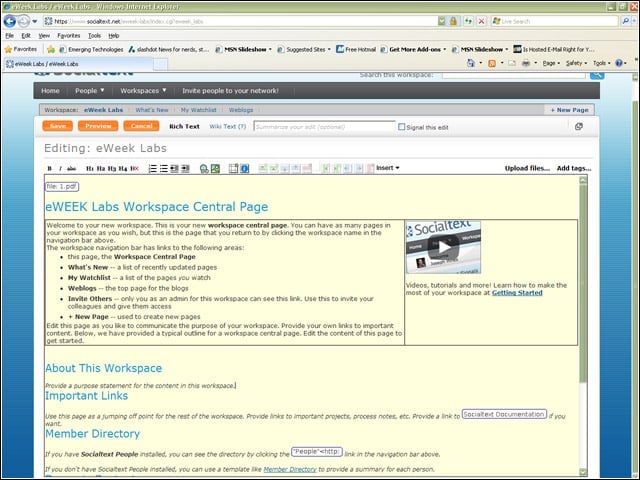Expand the Workspaces menu in Socialtext navigation
The image size is (640, 480).
[x=143, y=91]
